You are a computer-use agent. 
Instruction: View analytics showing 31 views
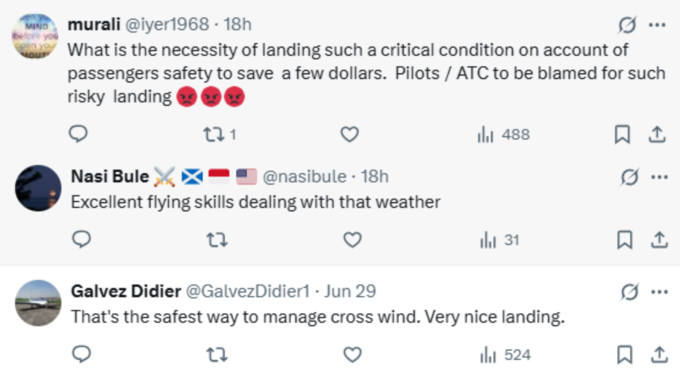pos(500,240)
